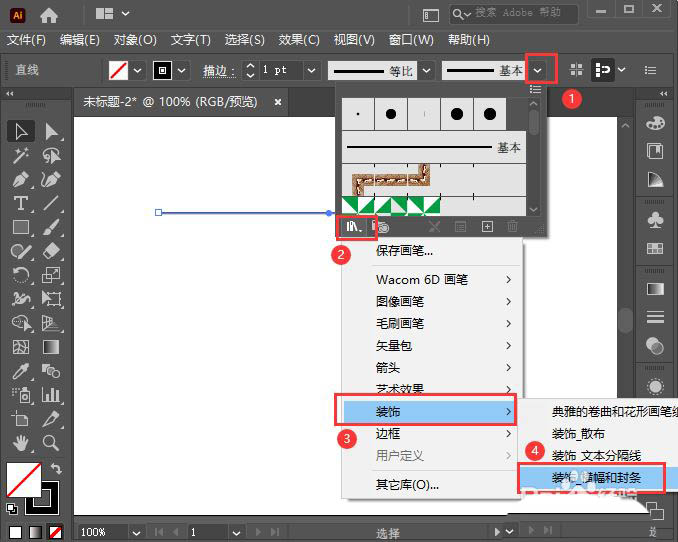Close the 未标题-2 document tab
Screen dimensions: 678x542
pos(278,102)
